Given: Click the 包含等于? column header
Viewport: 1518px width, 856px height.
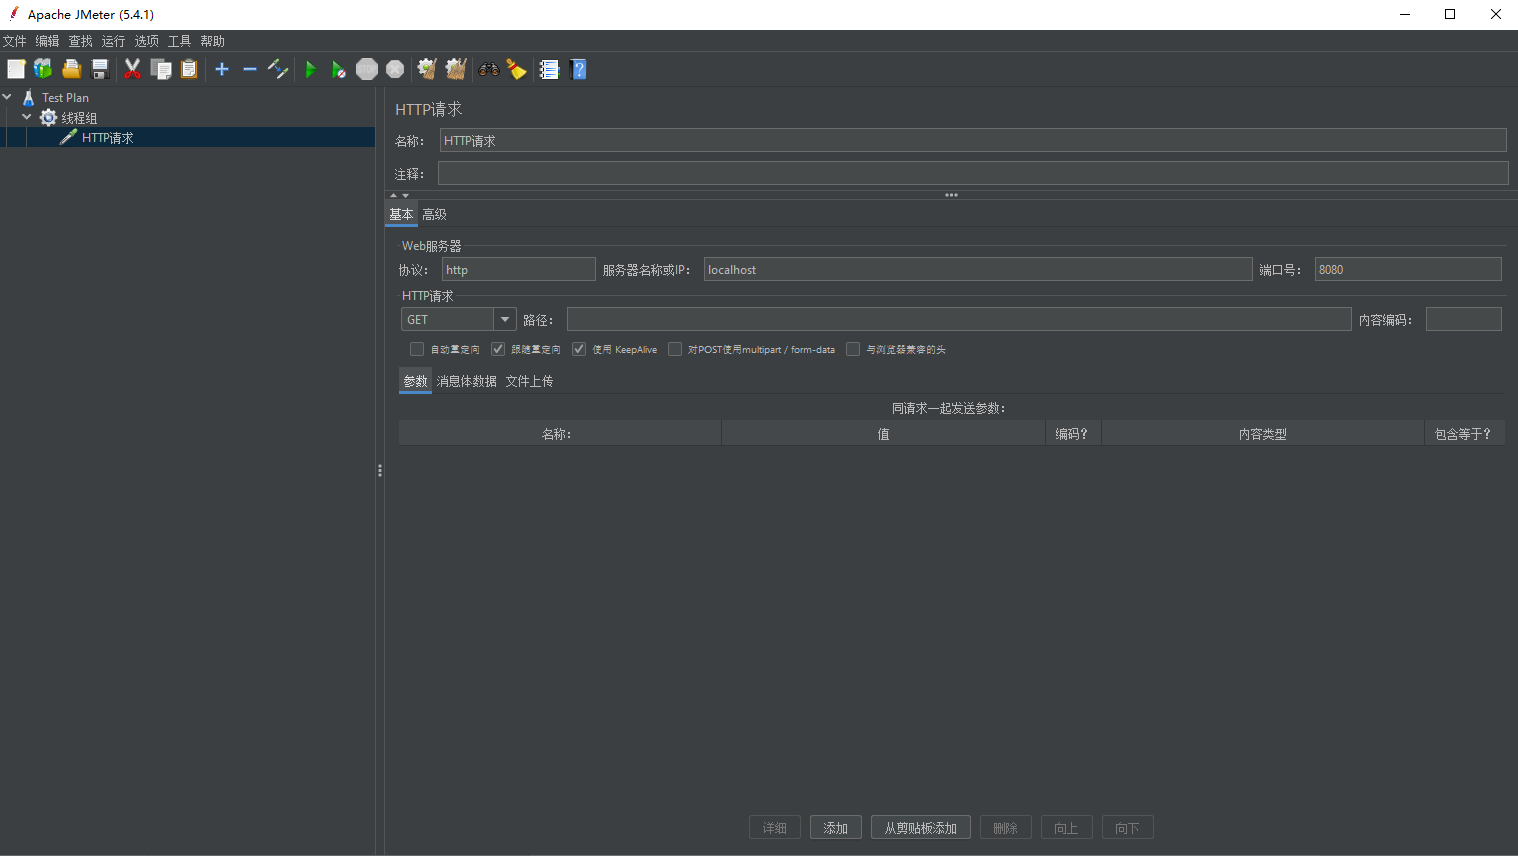Looking at the screenshot, I should click(1465, 434).
